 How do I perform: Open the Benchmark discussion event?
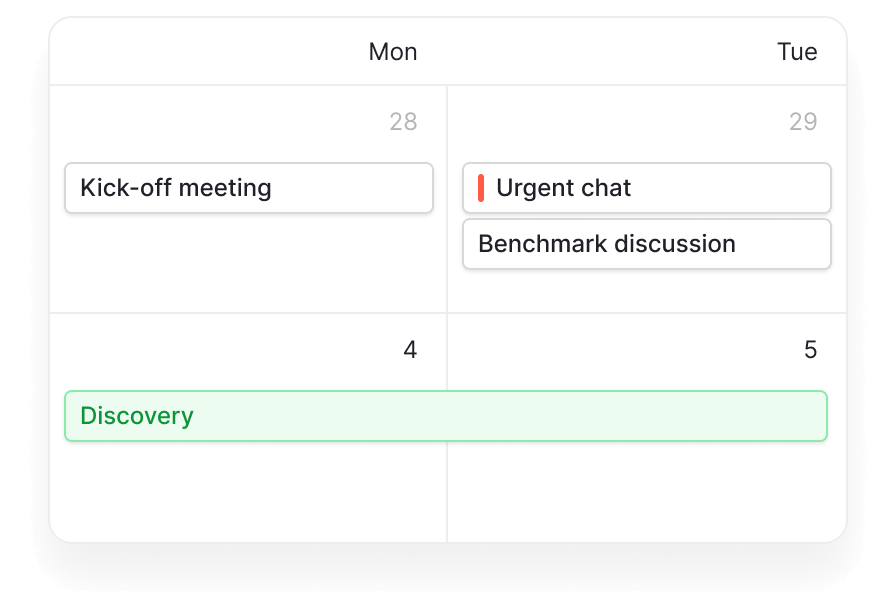point(646,244)
